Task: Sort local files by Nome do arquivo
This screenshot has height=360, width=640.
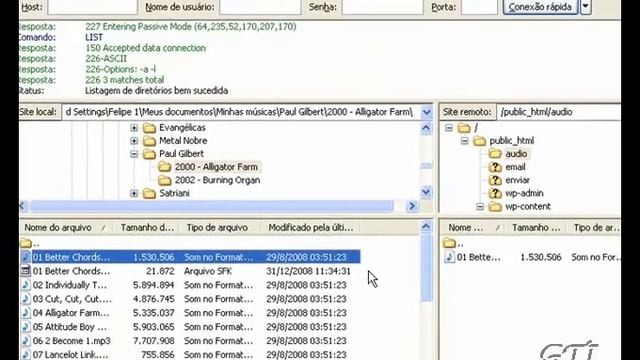Action: [66, 228]
